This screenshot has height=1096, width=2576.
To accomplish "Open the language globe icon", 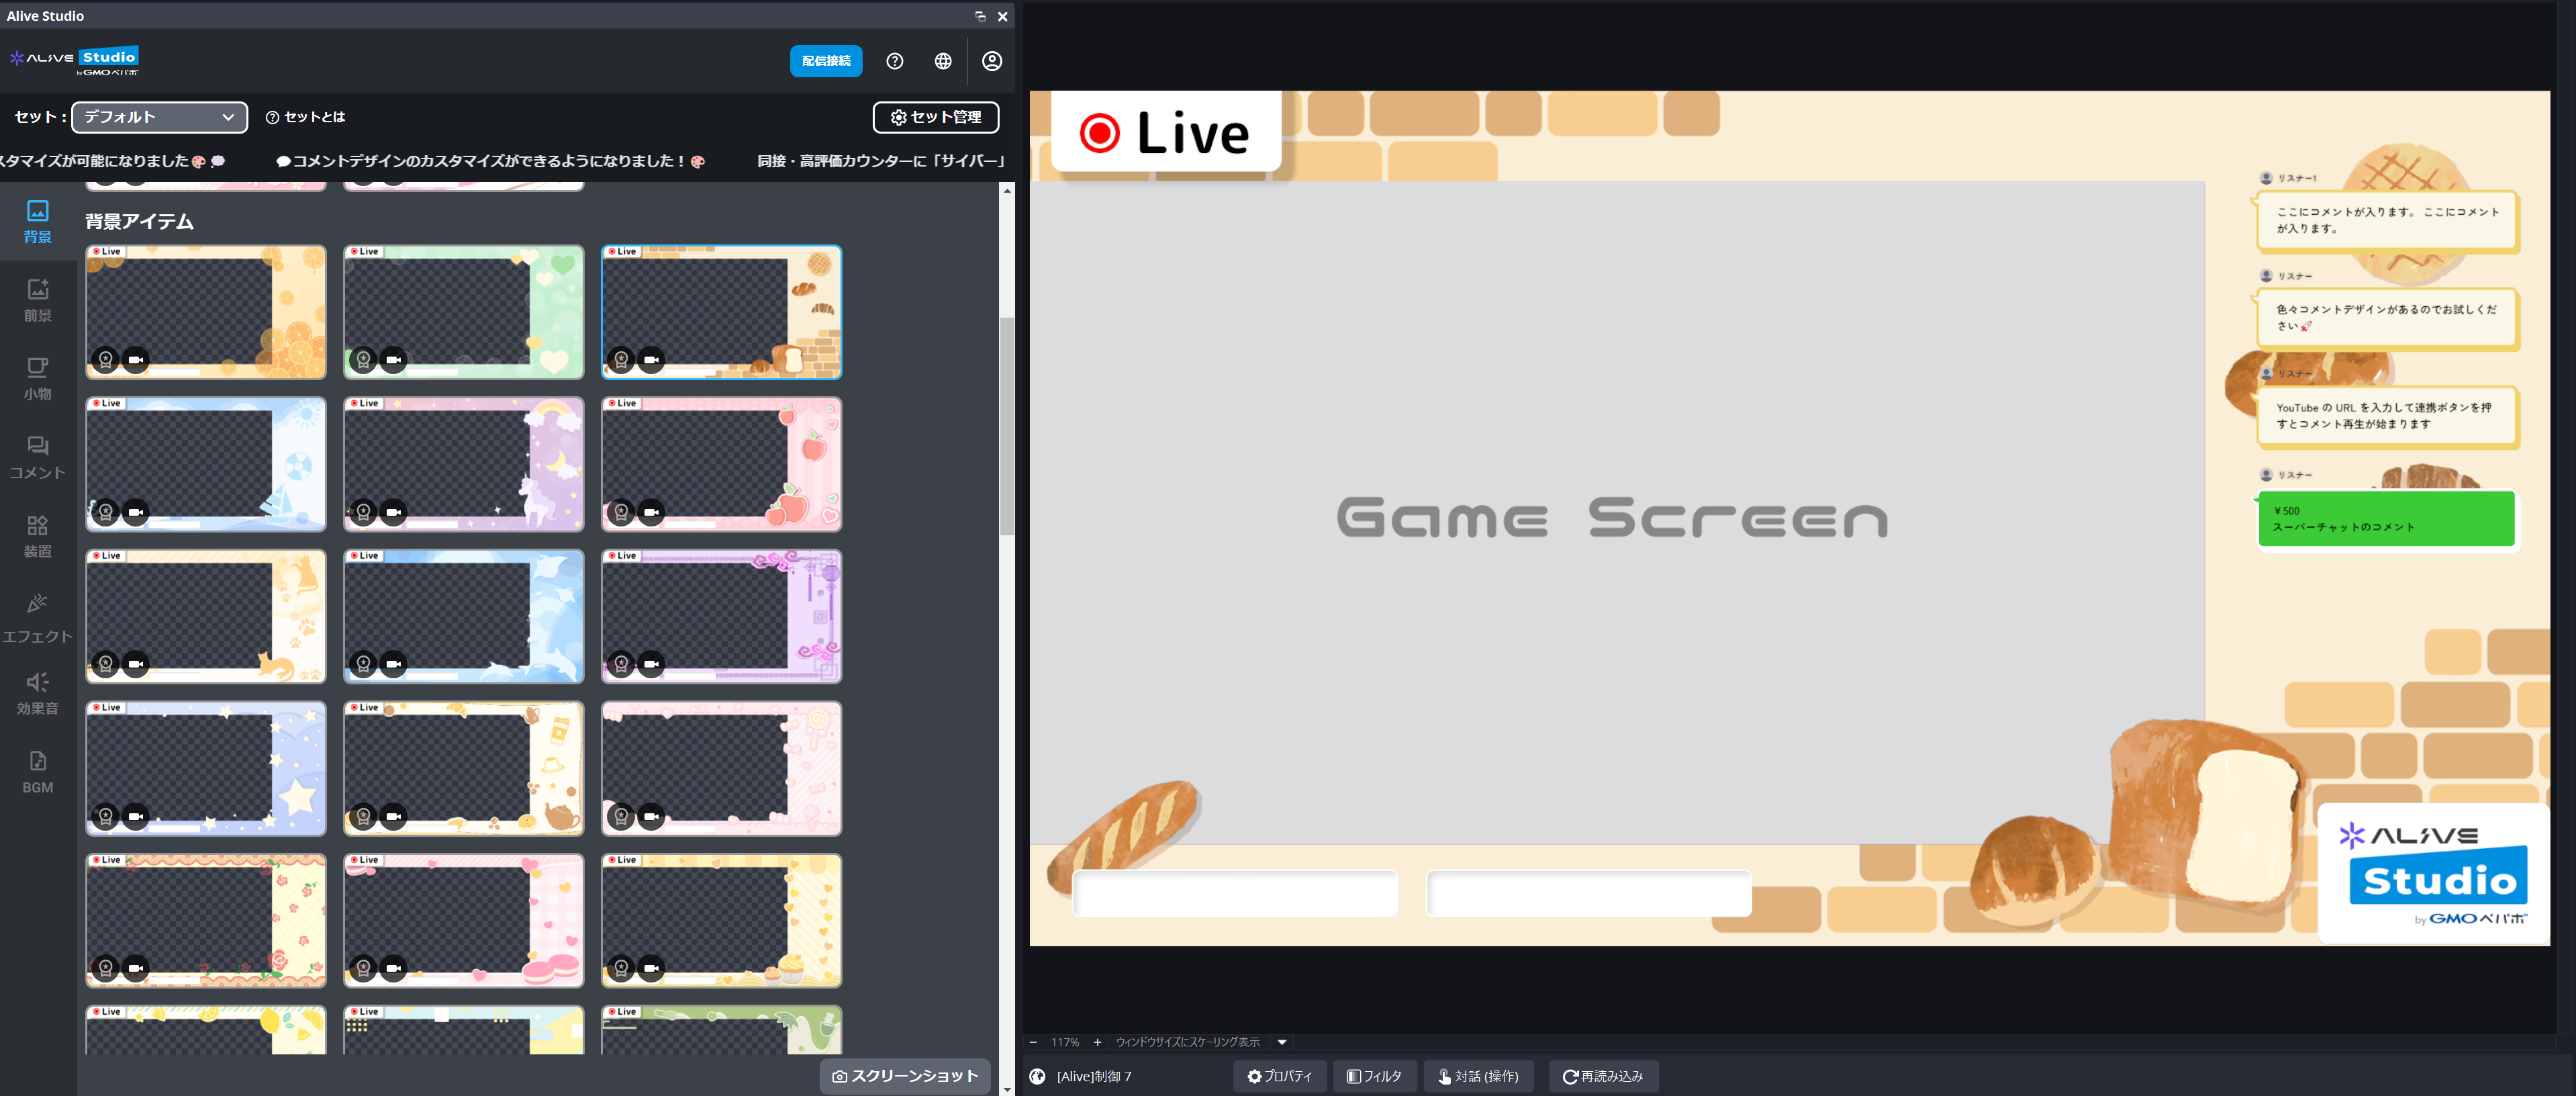I will click(942, 61).
